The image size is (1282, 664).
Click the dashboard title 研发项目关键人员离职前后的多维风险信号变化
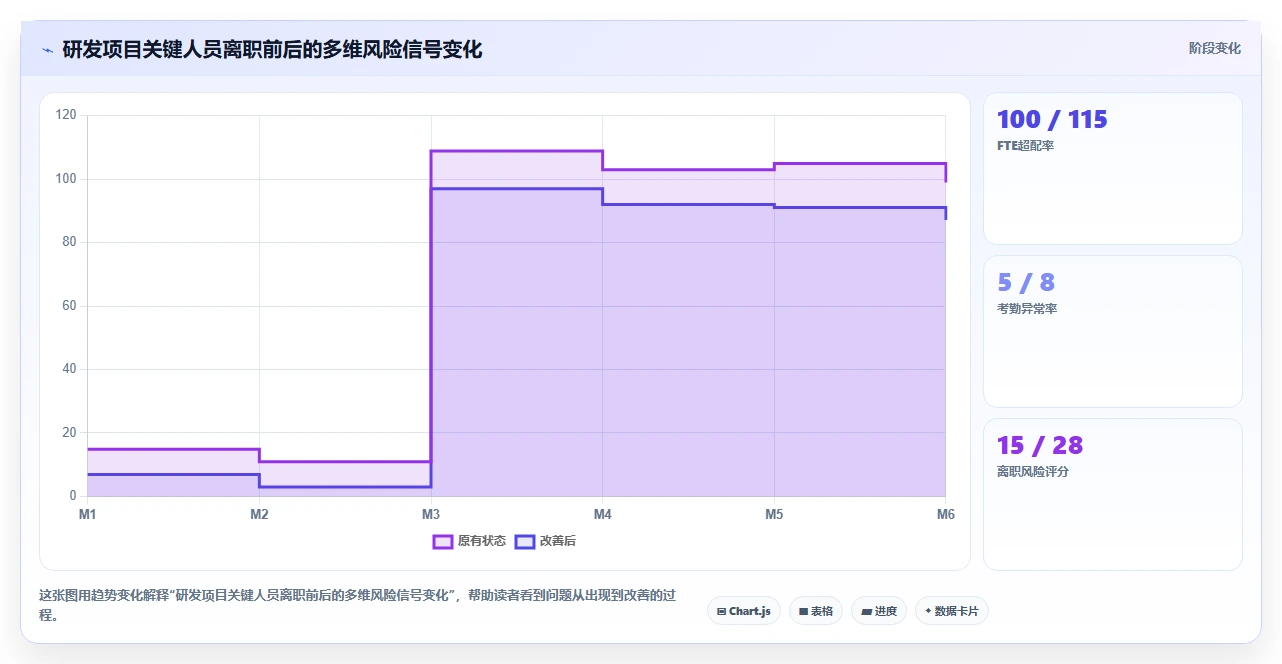[272, 49]
